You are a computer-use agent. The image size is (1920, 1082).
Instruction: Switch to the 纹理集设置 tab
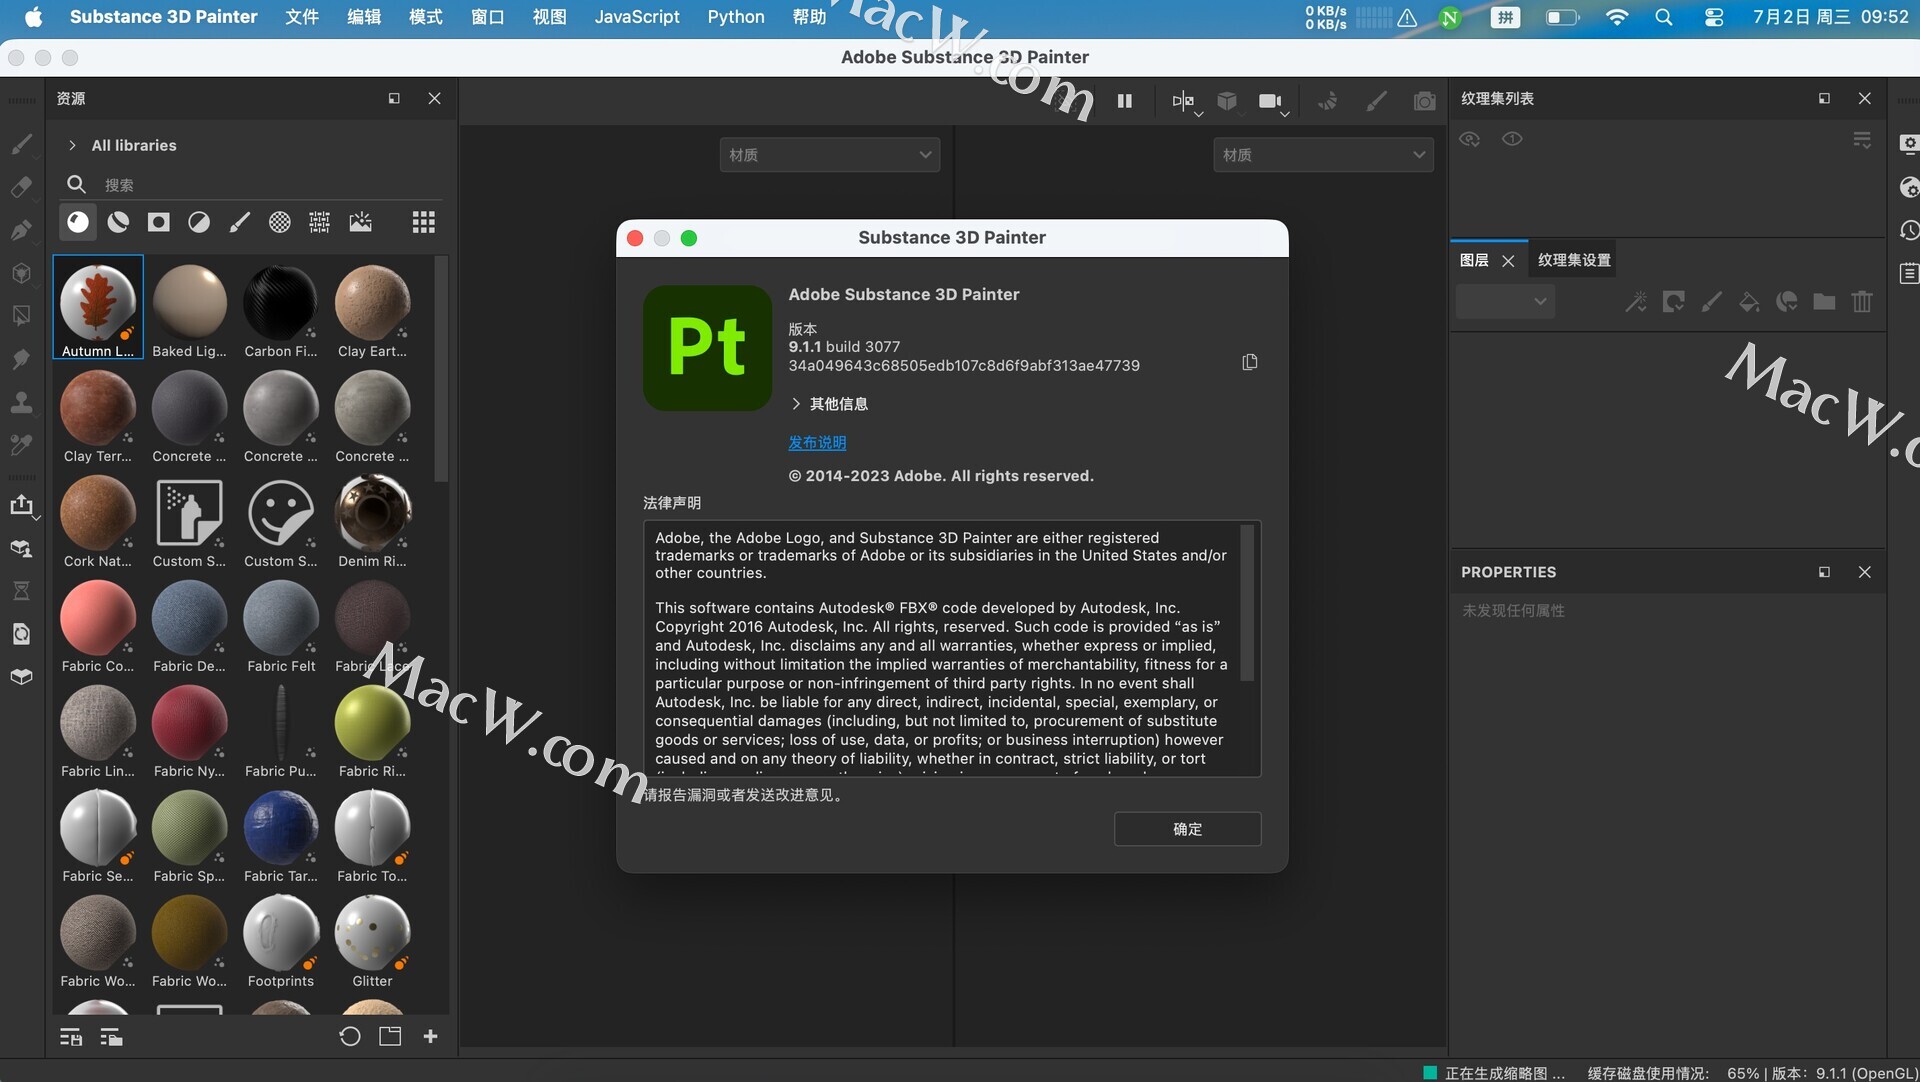(x=1574, y=260)
